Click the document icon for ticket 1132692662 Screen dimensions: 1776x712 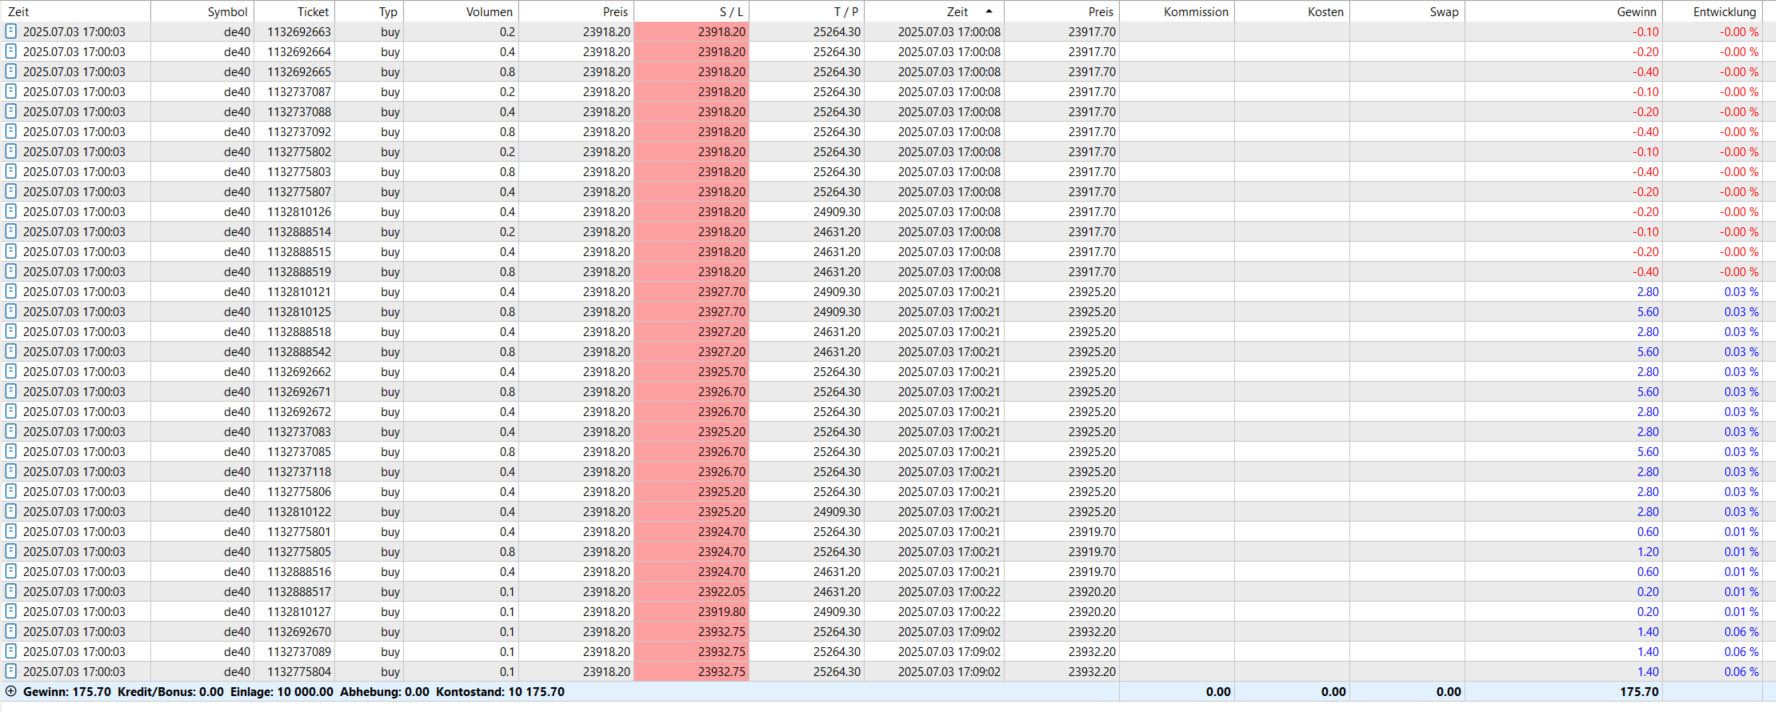11,371
